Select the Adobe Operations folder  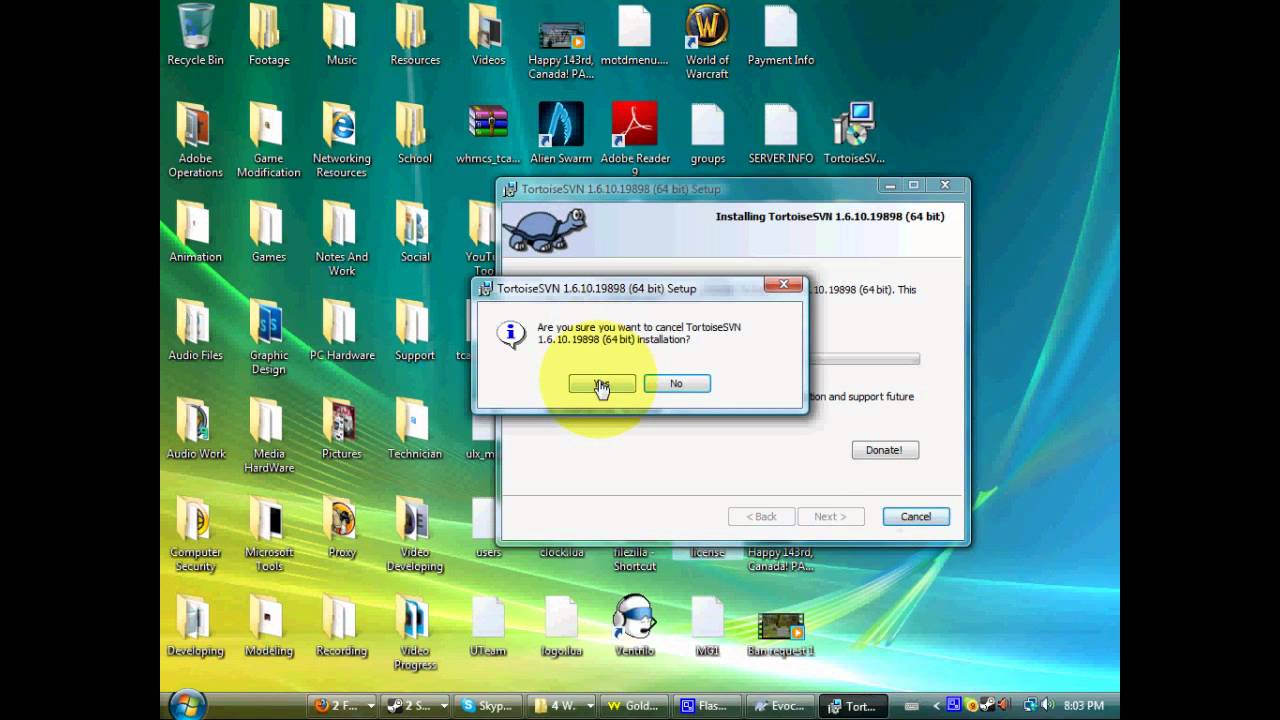click(195, 140)
